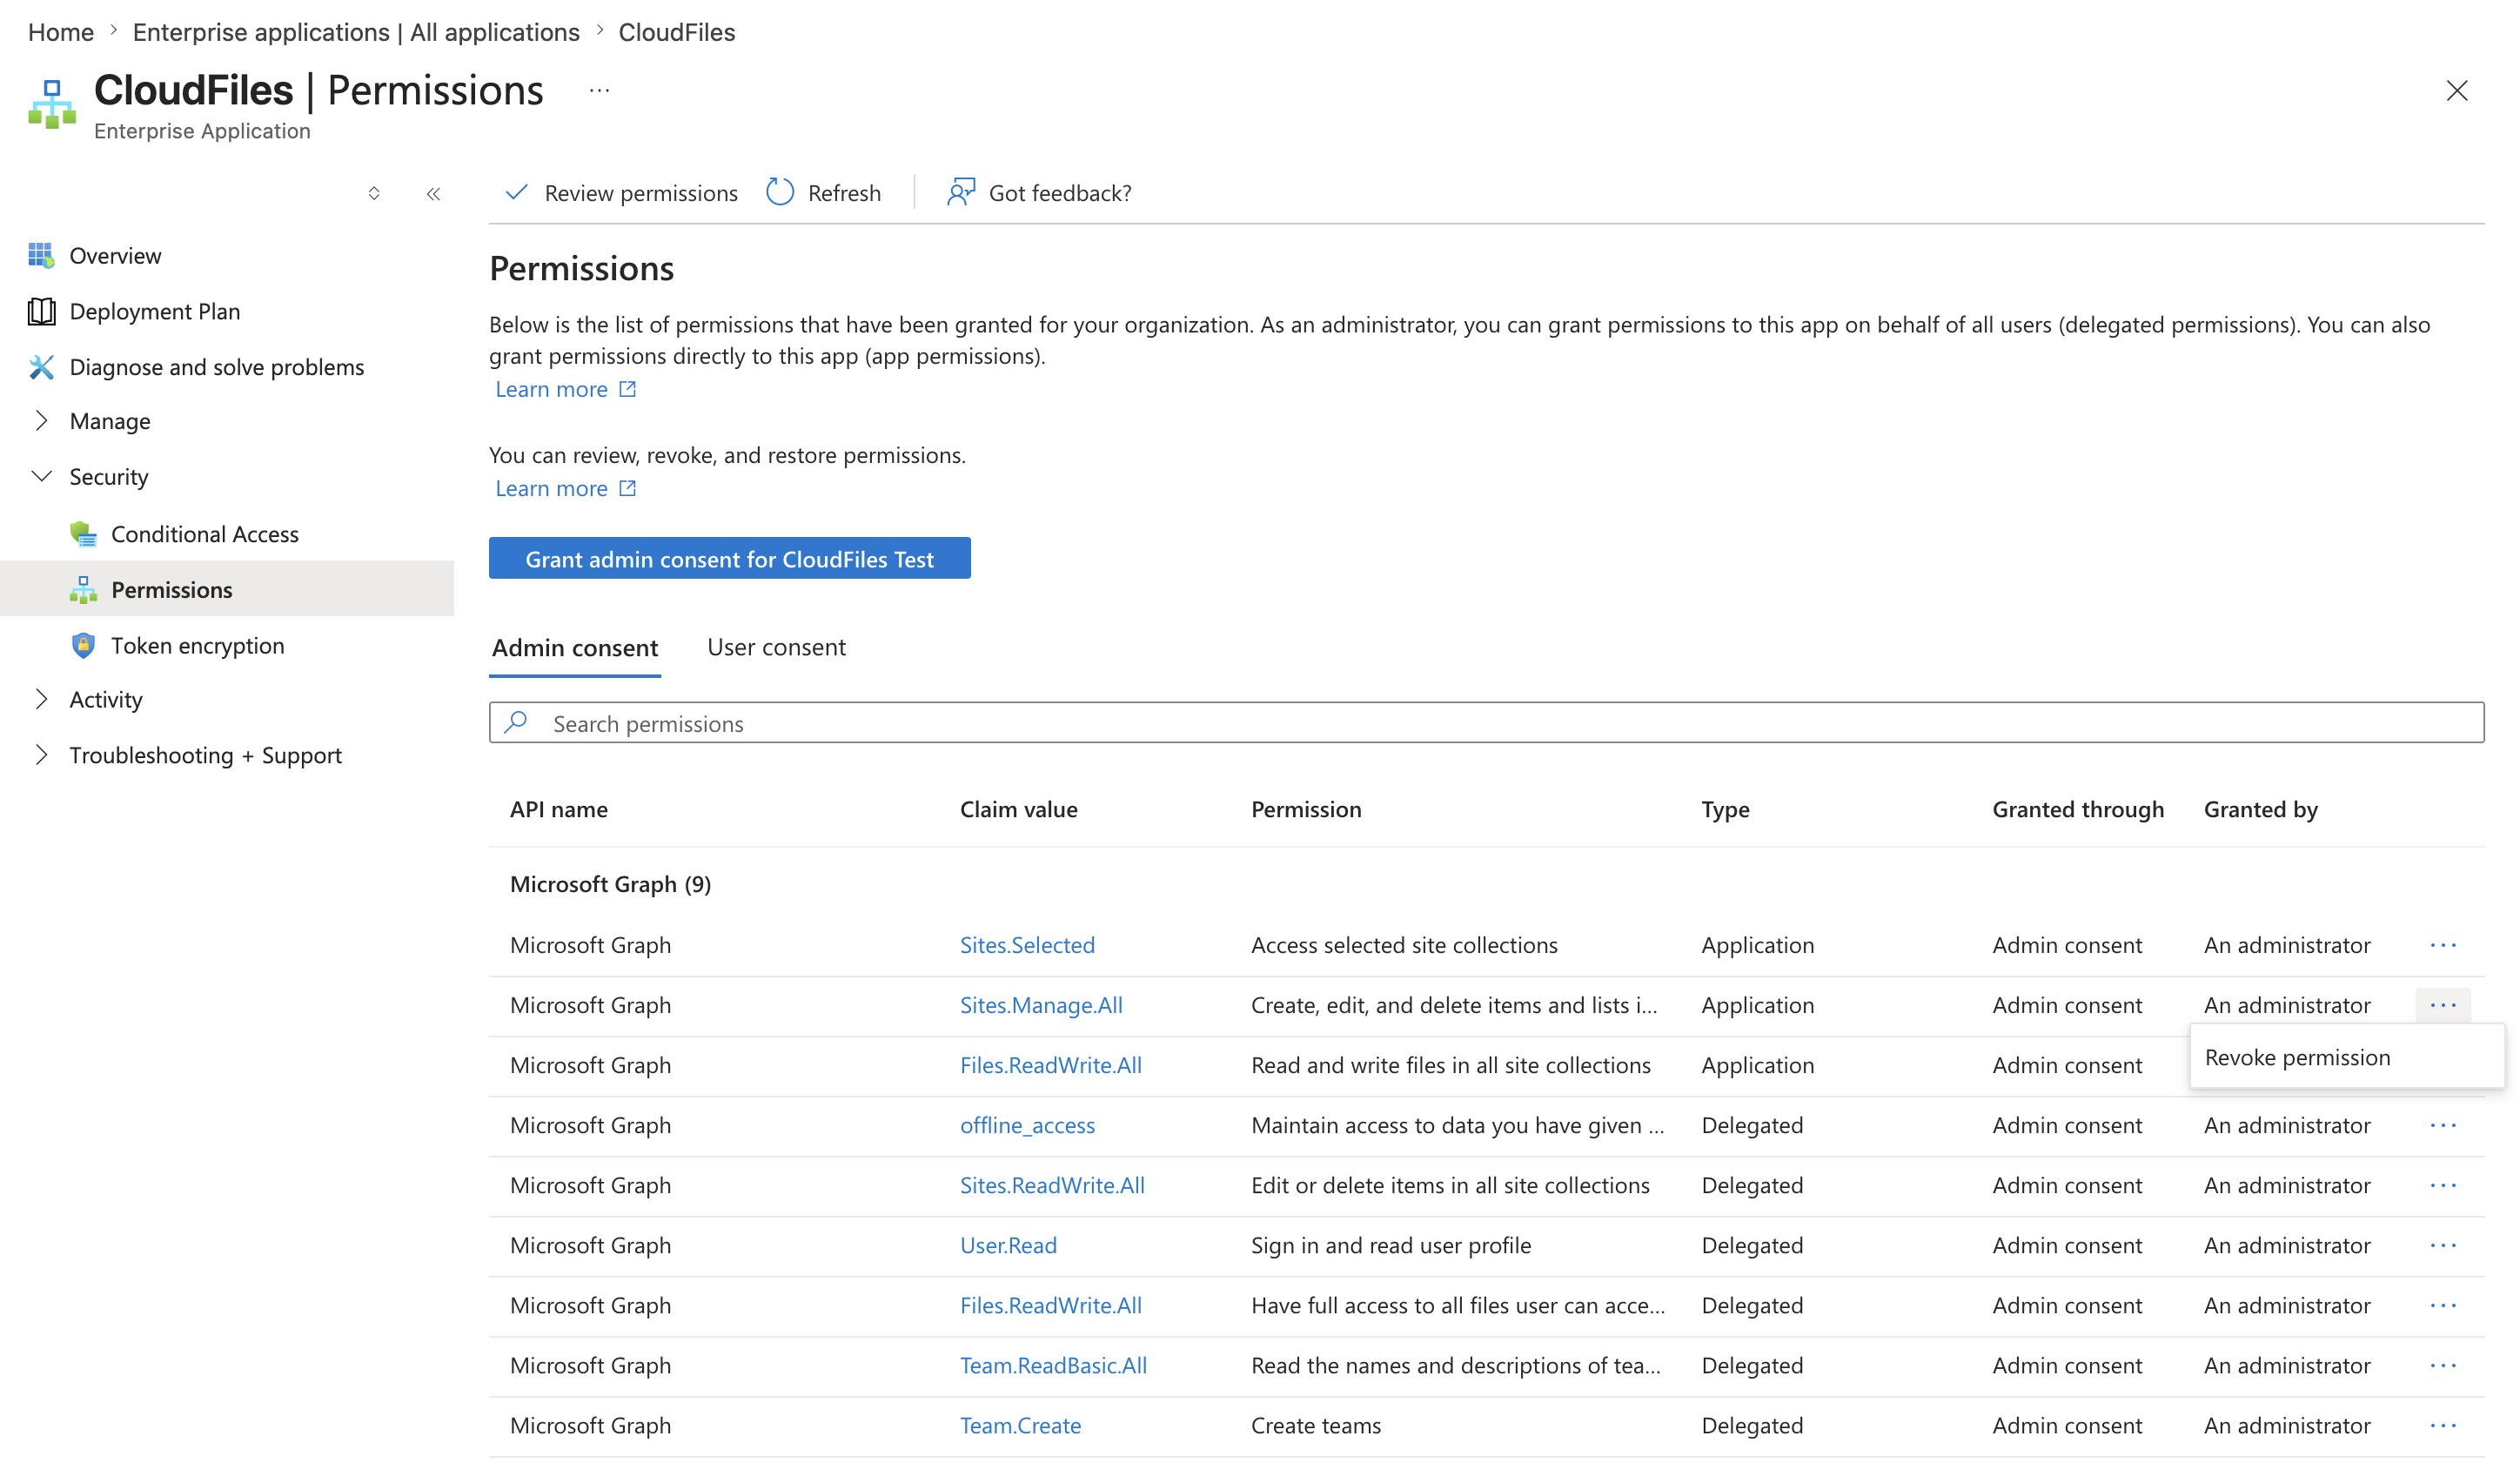This screenshot has width=2520, height=1483.
Task: Click 'Create teams' permission text
Action: (x=1315, y=1425)
